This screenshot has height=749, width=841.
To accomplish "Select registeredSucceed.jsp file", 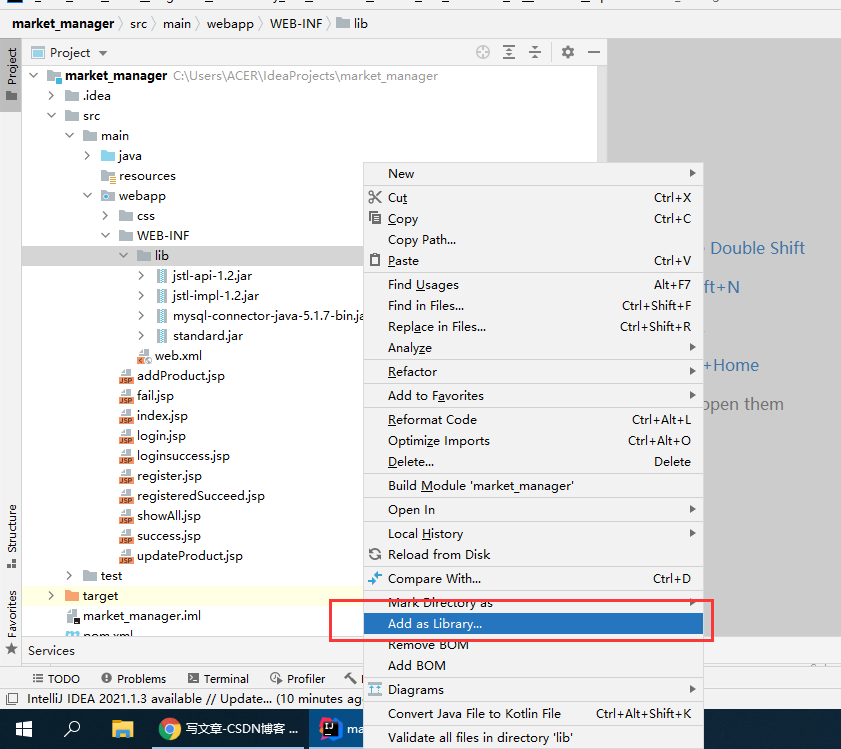I will tap(201, 496).
